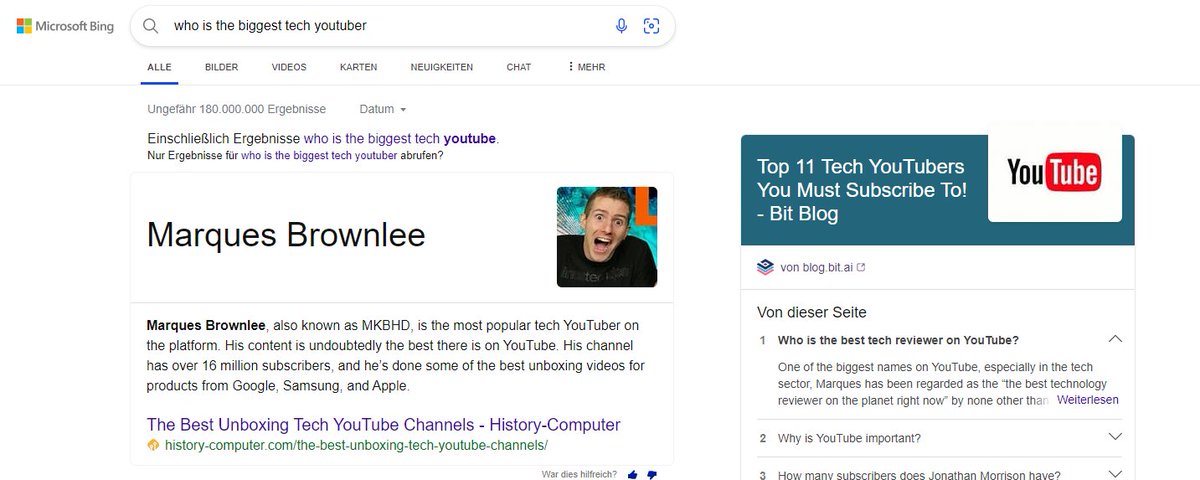Screen dimensions: 1200x480
Task: Click the history-computer favicon
Action: click(153, 445)
